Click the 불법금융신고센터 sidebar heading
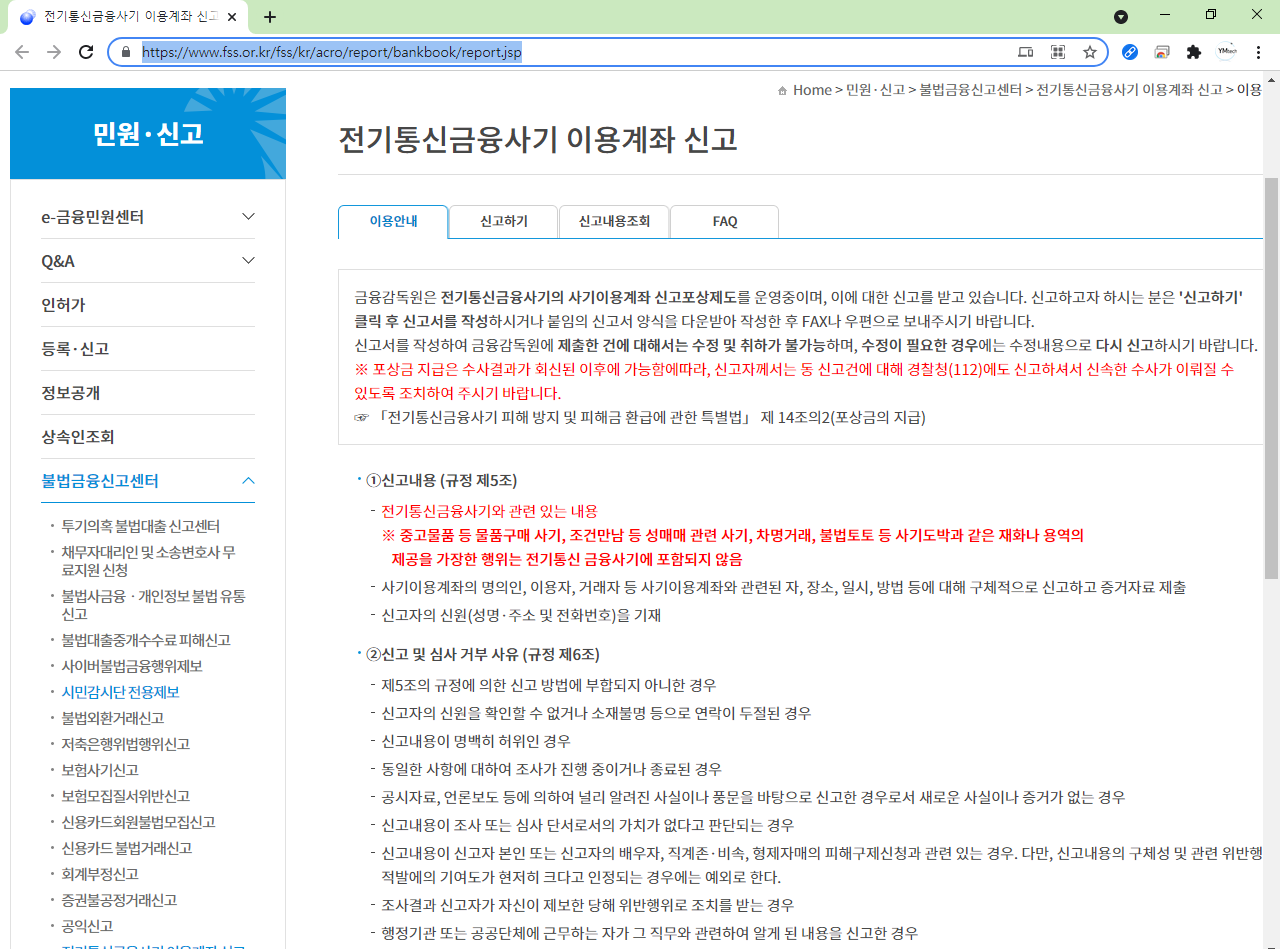The height and width of the screenshot is (949, 1280). [x=100, y=481]
